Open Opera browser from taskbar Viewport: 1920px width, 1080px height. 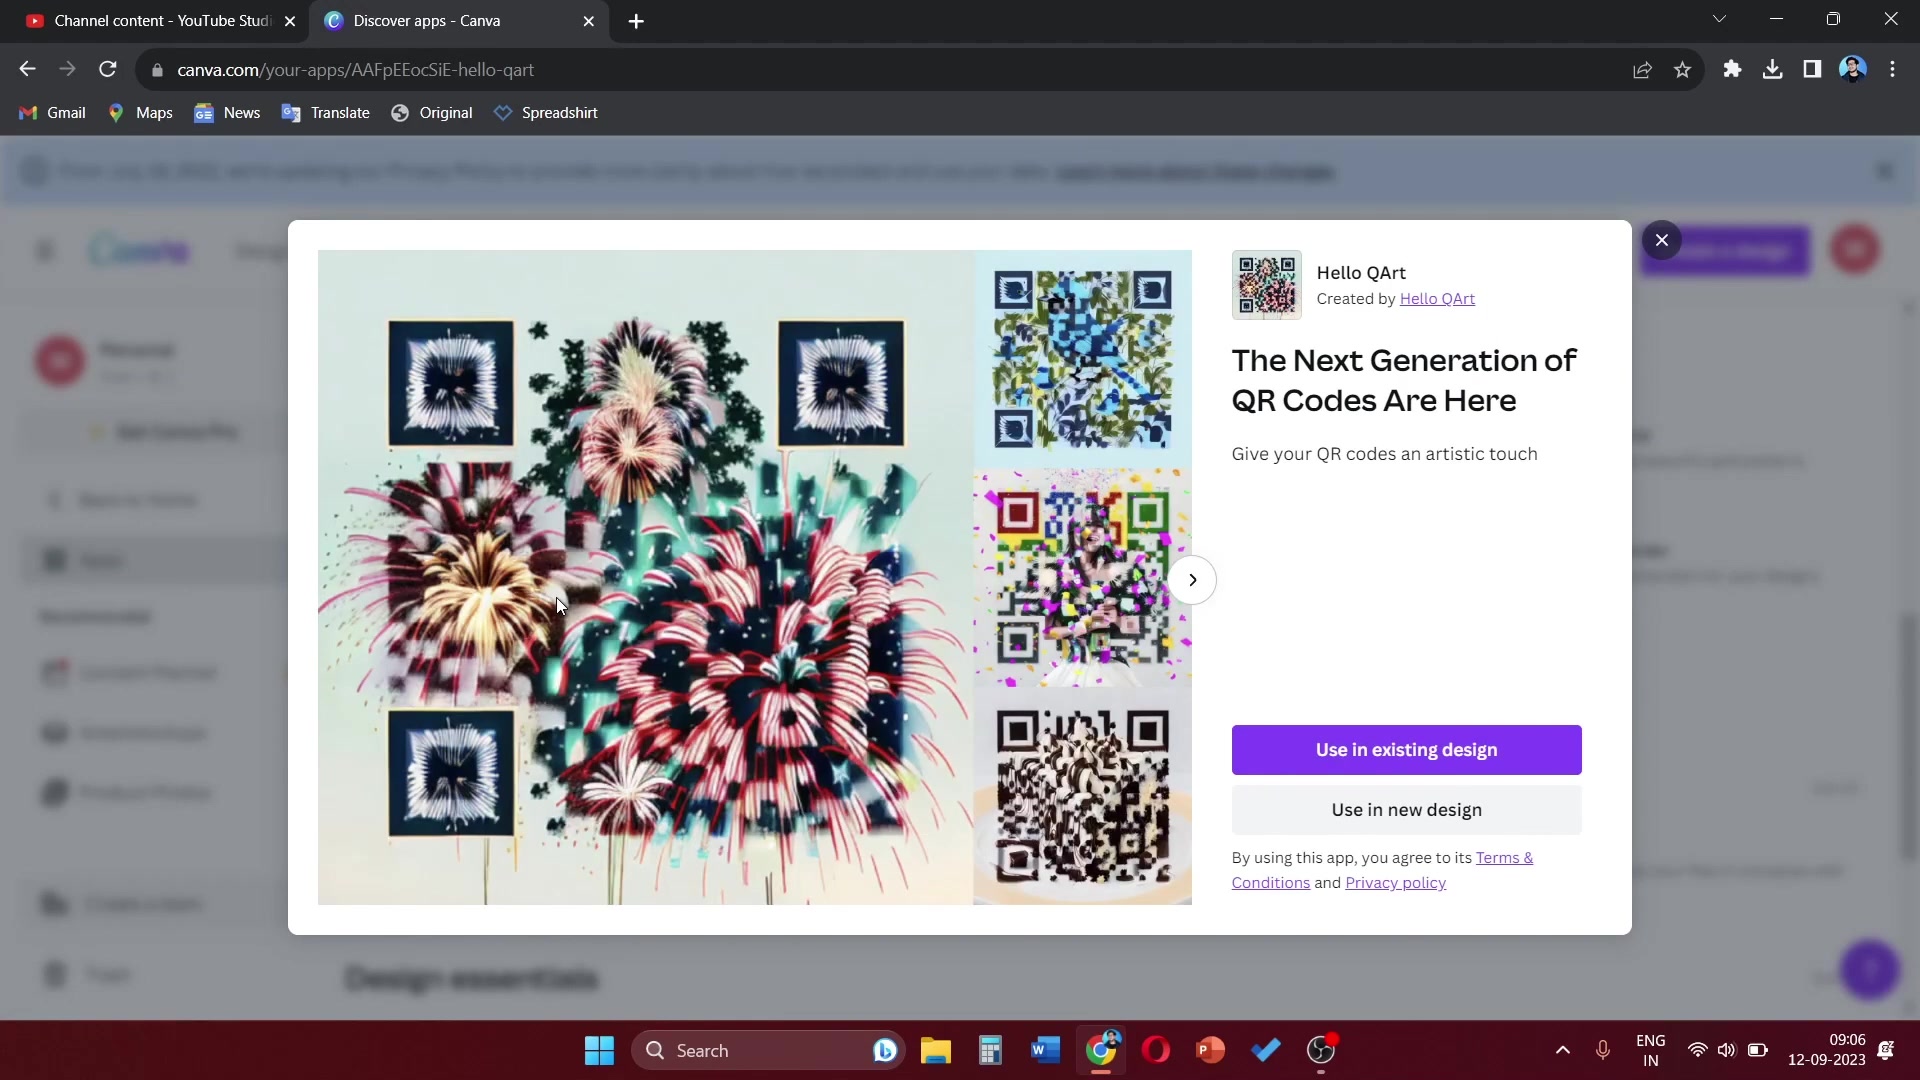point(1156,1051)
